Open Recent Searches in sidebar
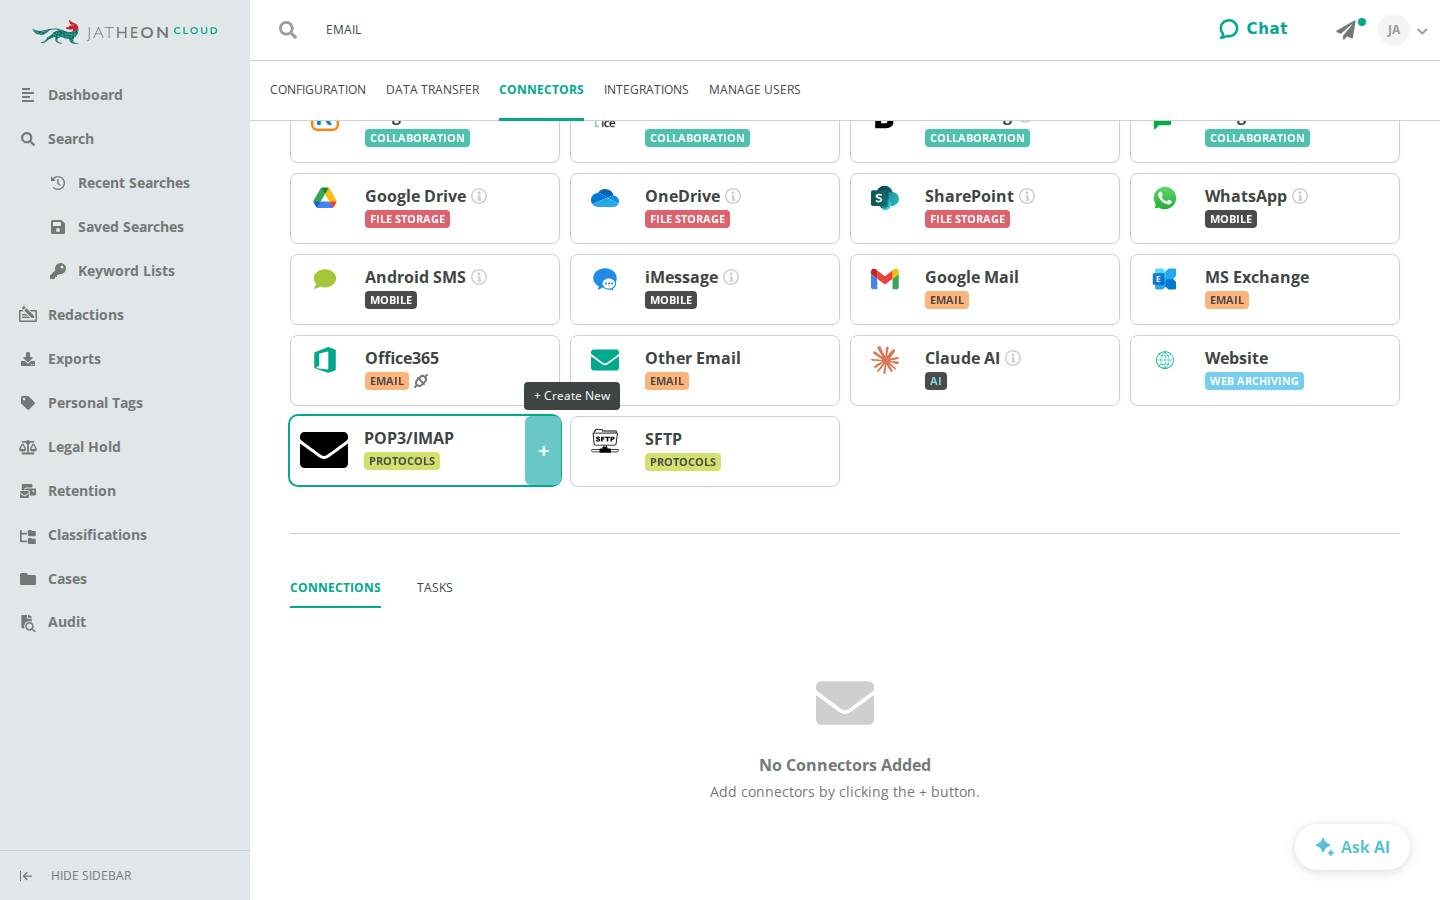The image size is (1440, 900). (133, 183)
